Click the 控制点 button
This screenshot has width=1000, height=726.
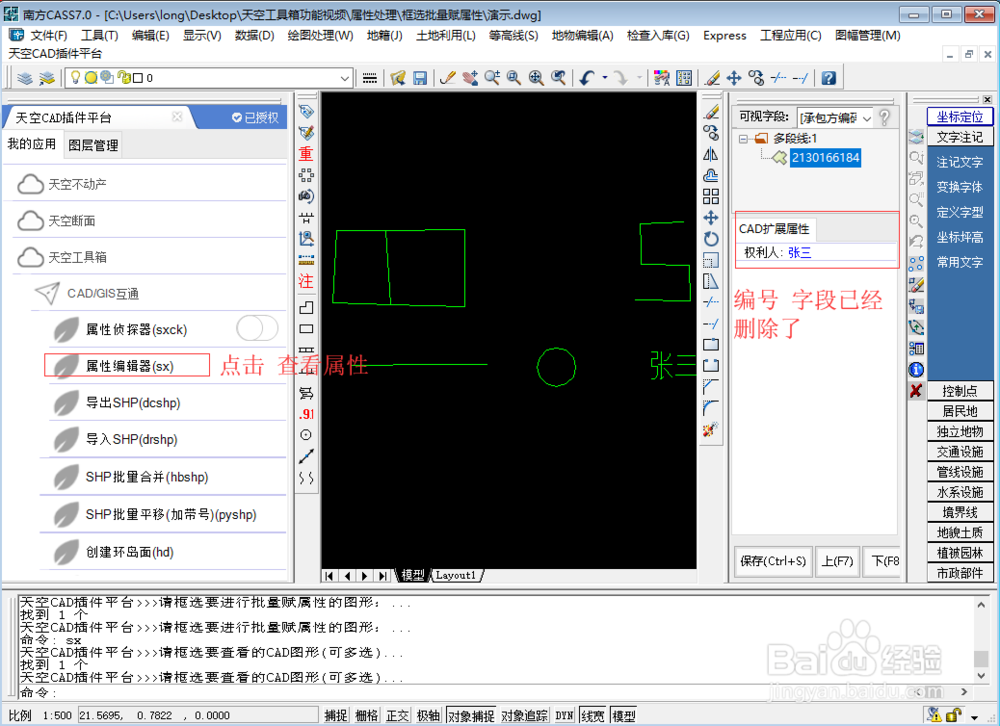(x=960, y=391)
